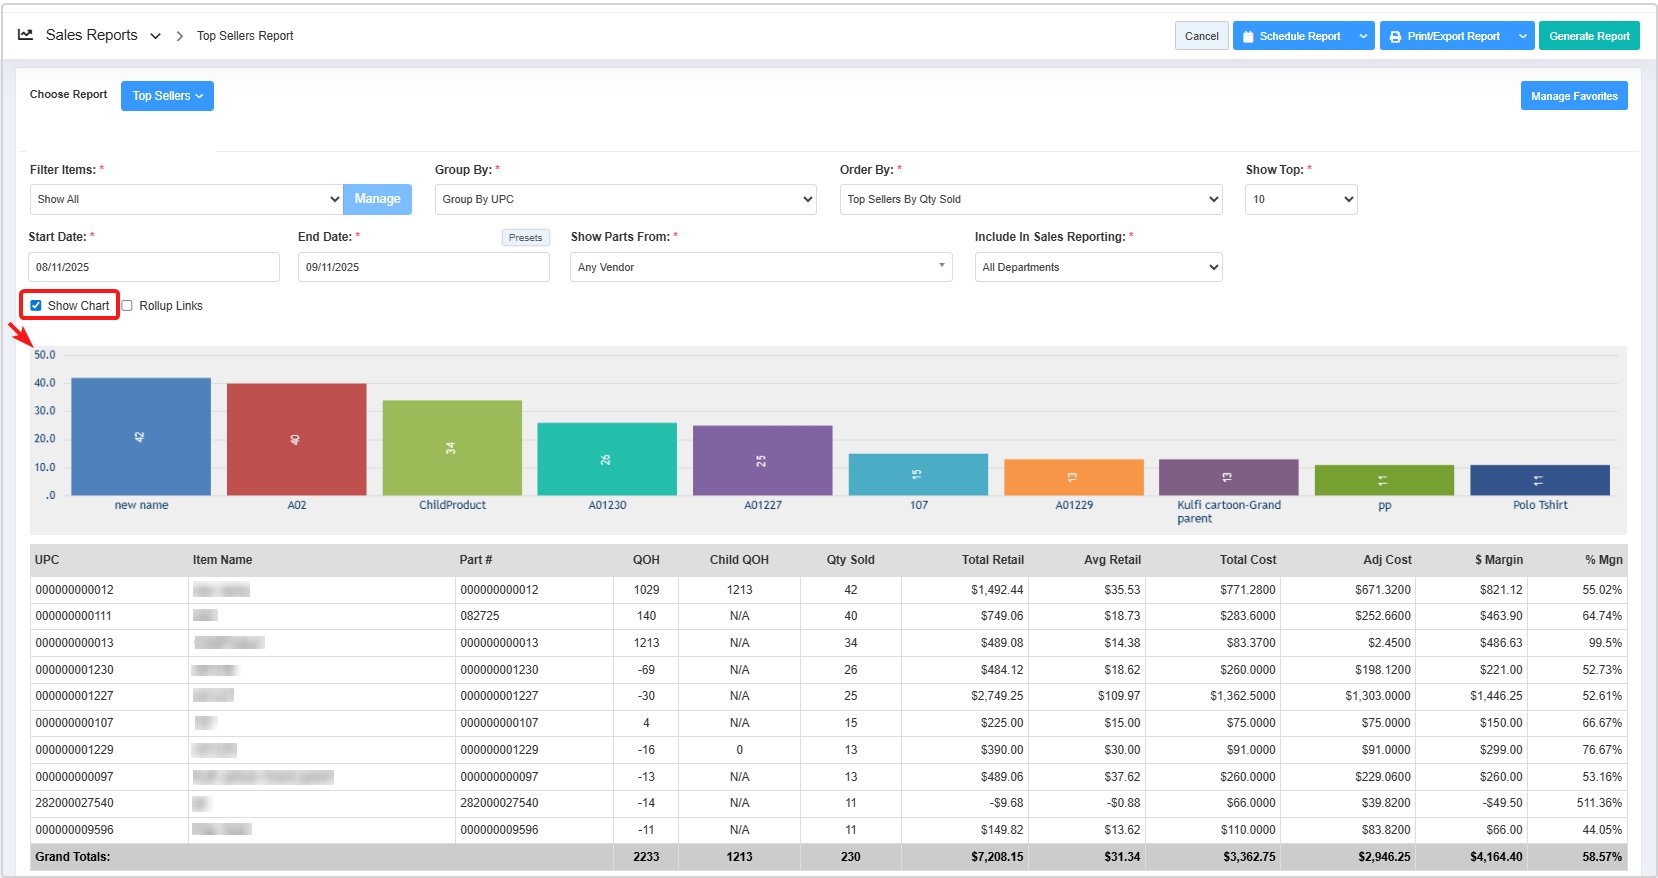Uncheck the Show Chart checkbox

click(x=36, y=306)
